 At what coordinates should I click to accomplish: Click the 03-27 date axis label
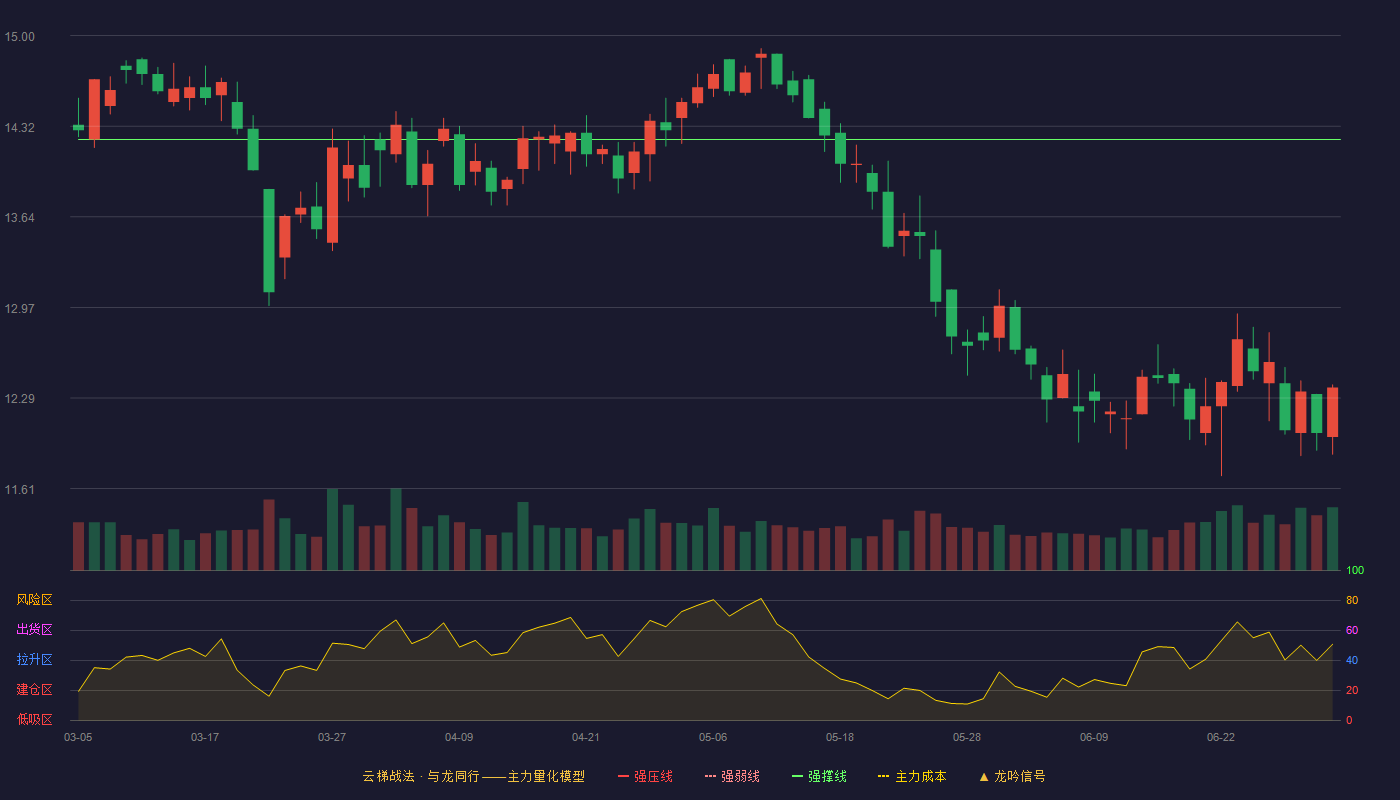(x=332, y=737)
